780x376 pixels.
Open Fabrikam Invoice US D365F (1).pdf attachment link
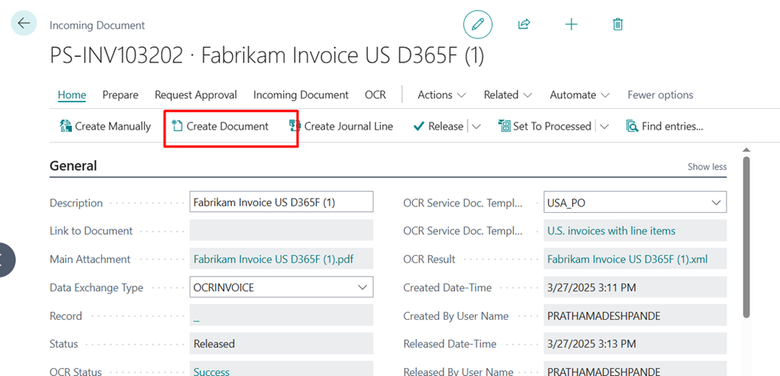[x=274, y=259]
